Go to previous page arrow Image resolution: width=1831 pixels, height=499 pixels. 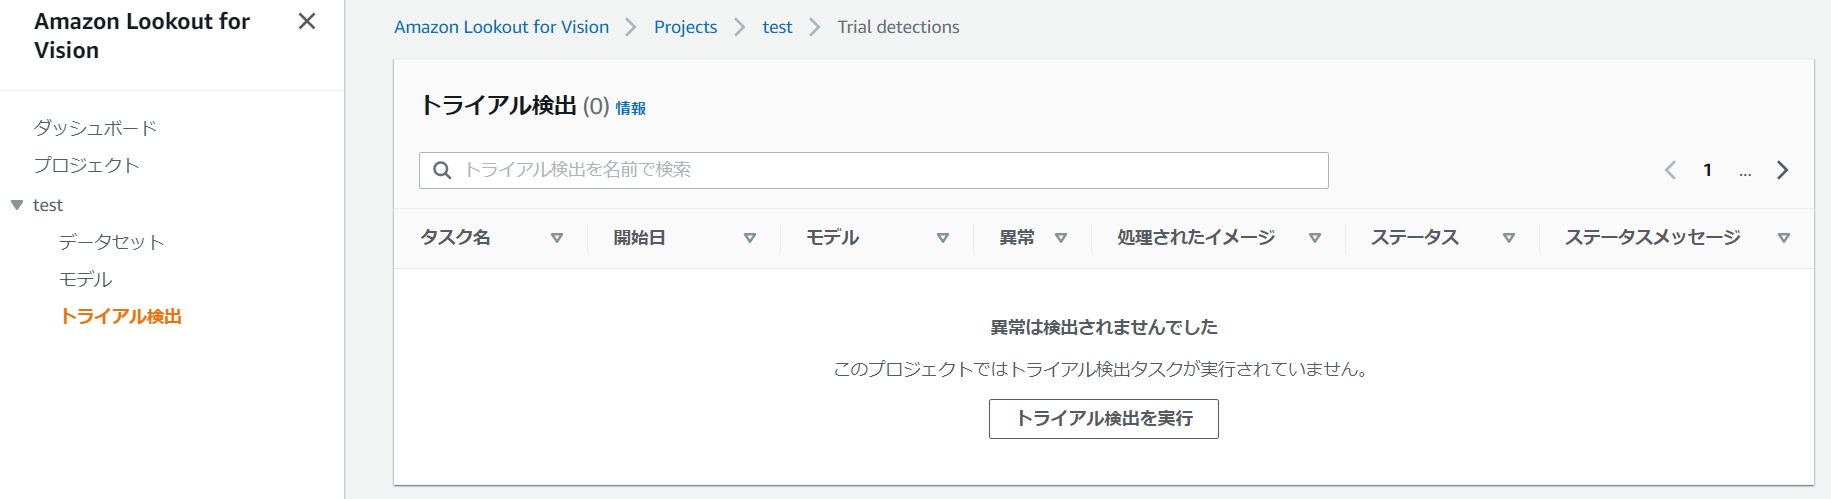(1670, 170)
